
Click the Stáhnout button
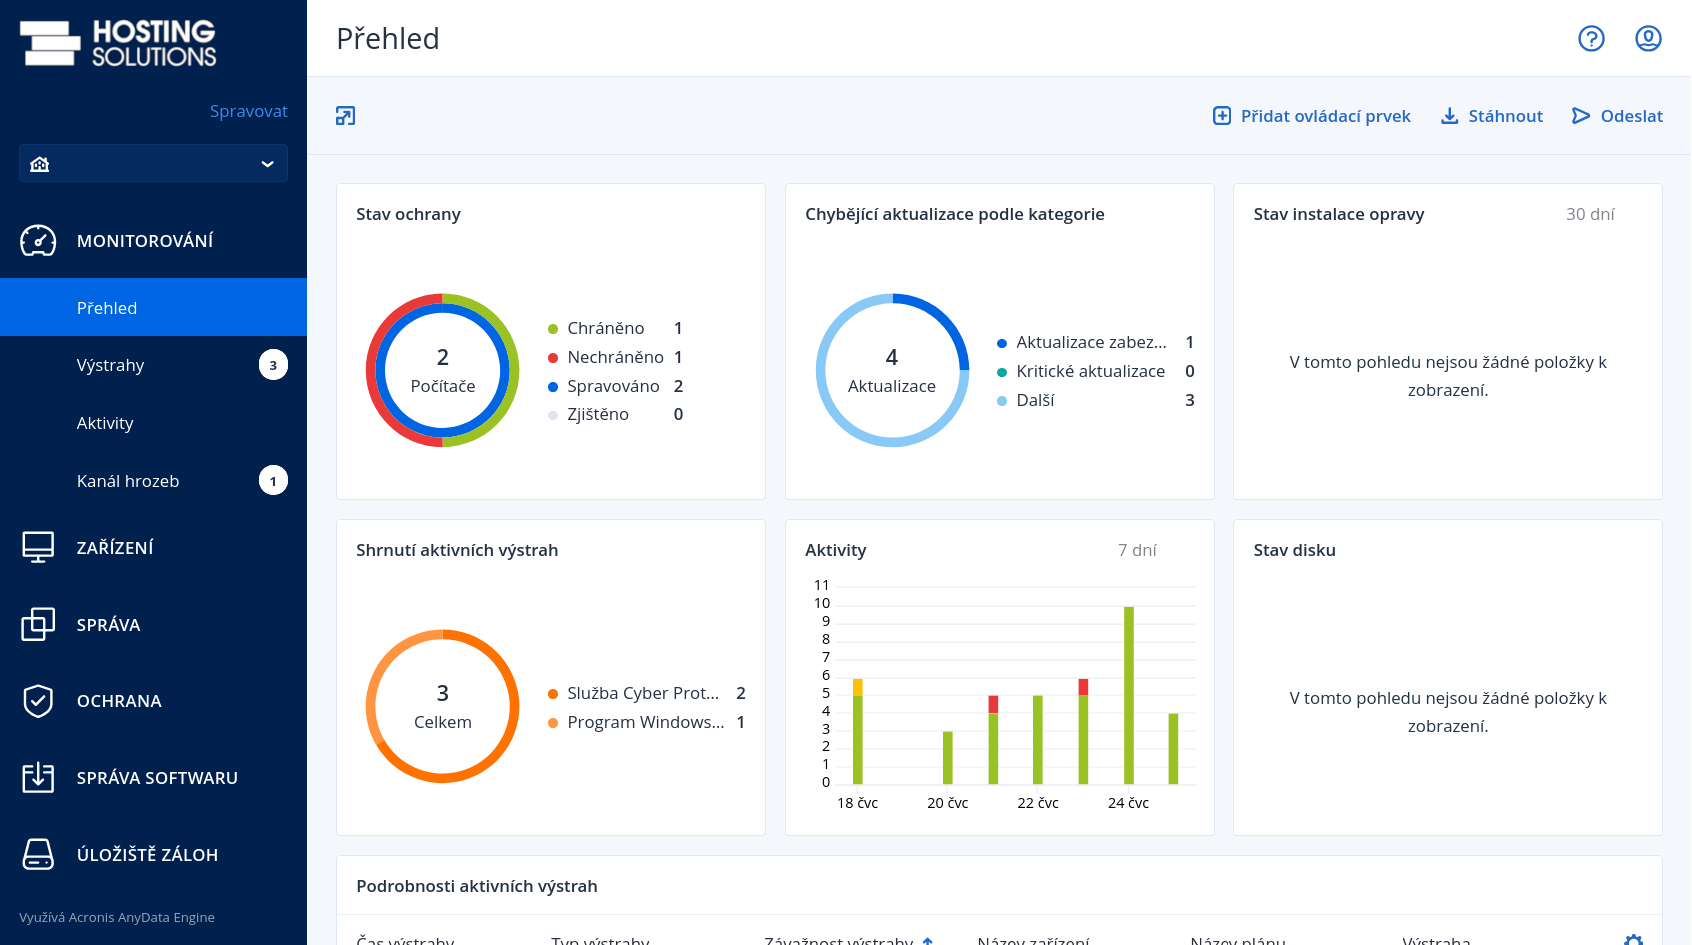(x=1491, y=116)
